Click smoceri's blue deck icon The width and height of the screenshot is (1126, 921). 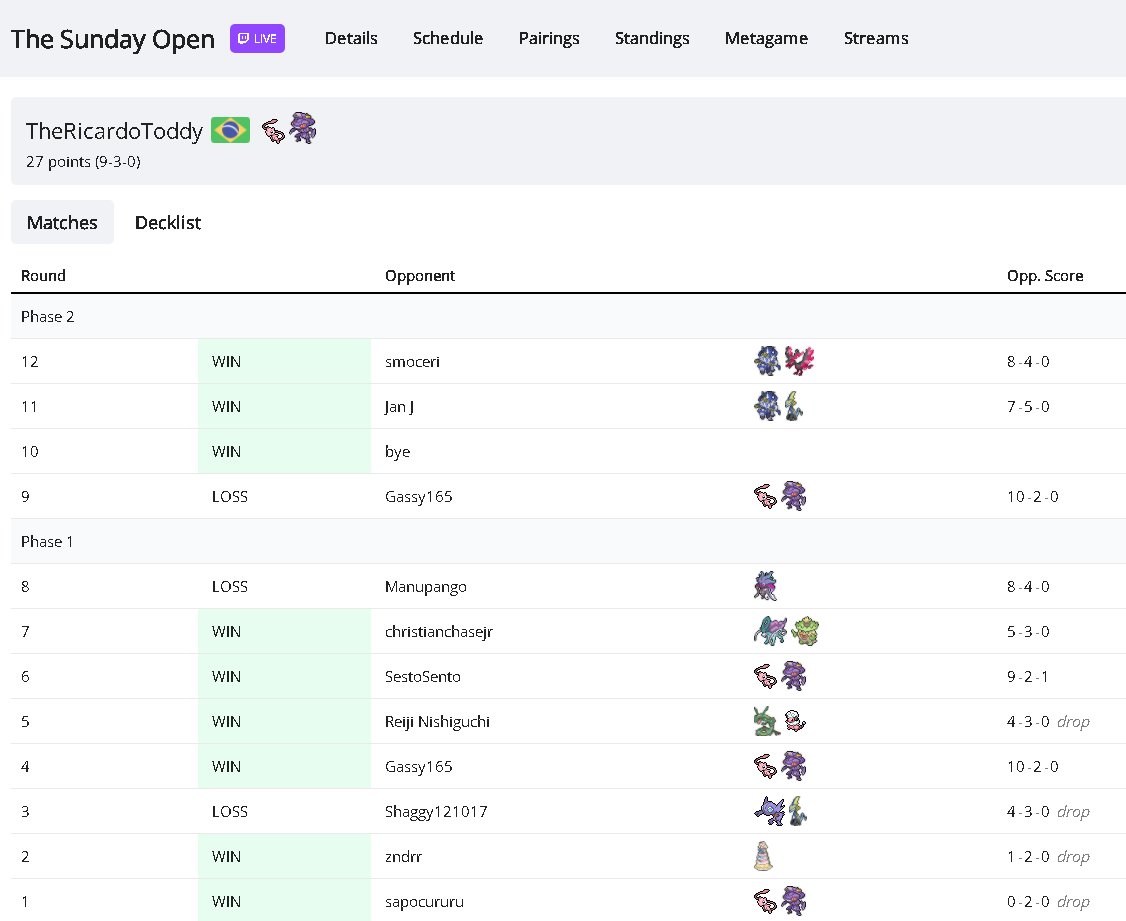coord(767,361)
